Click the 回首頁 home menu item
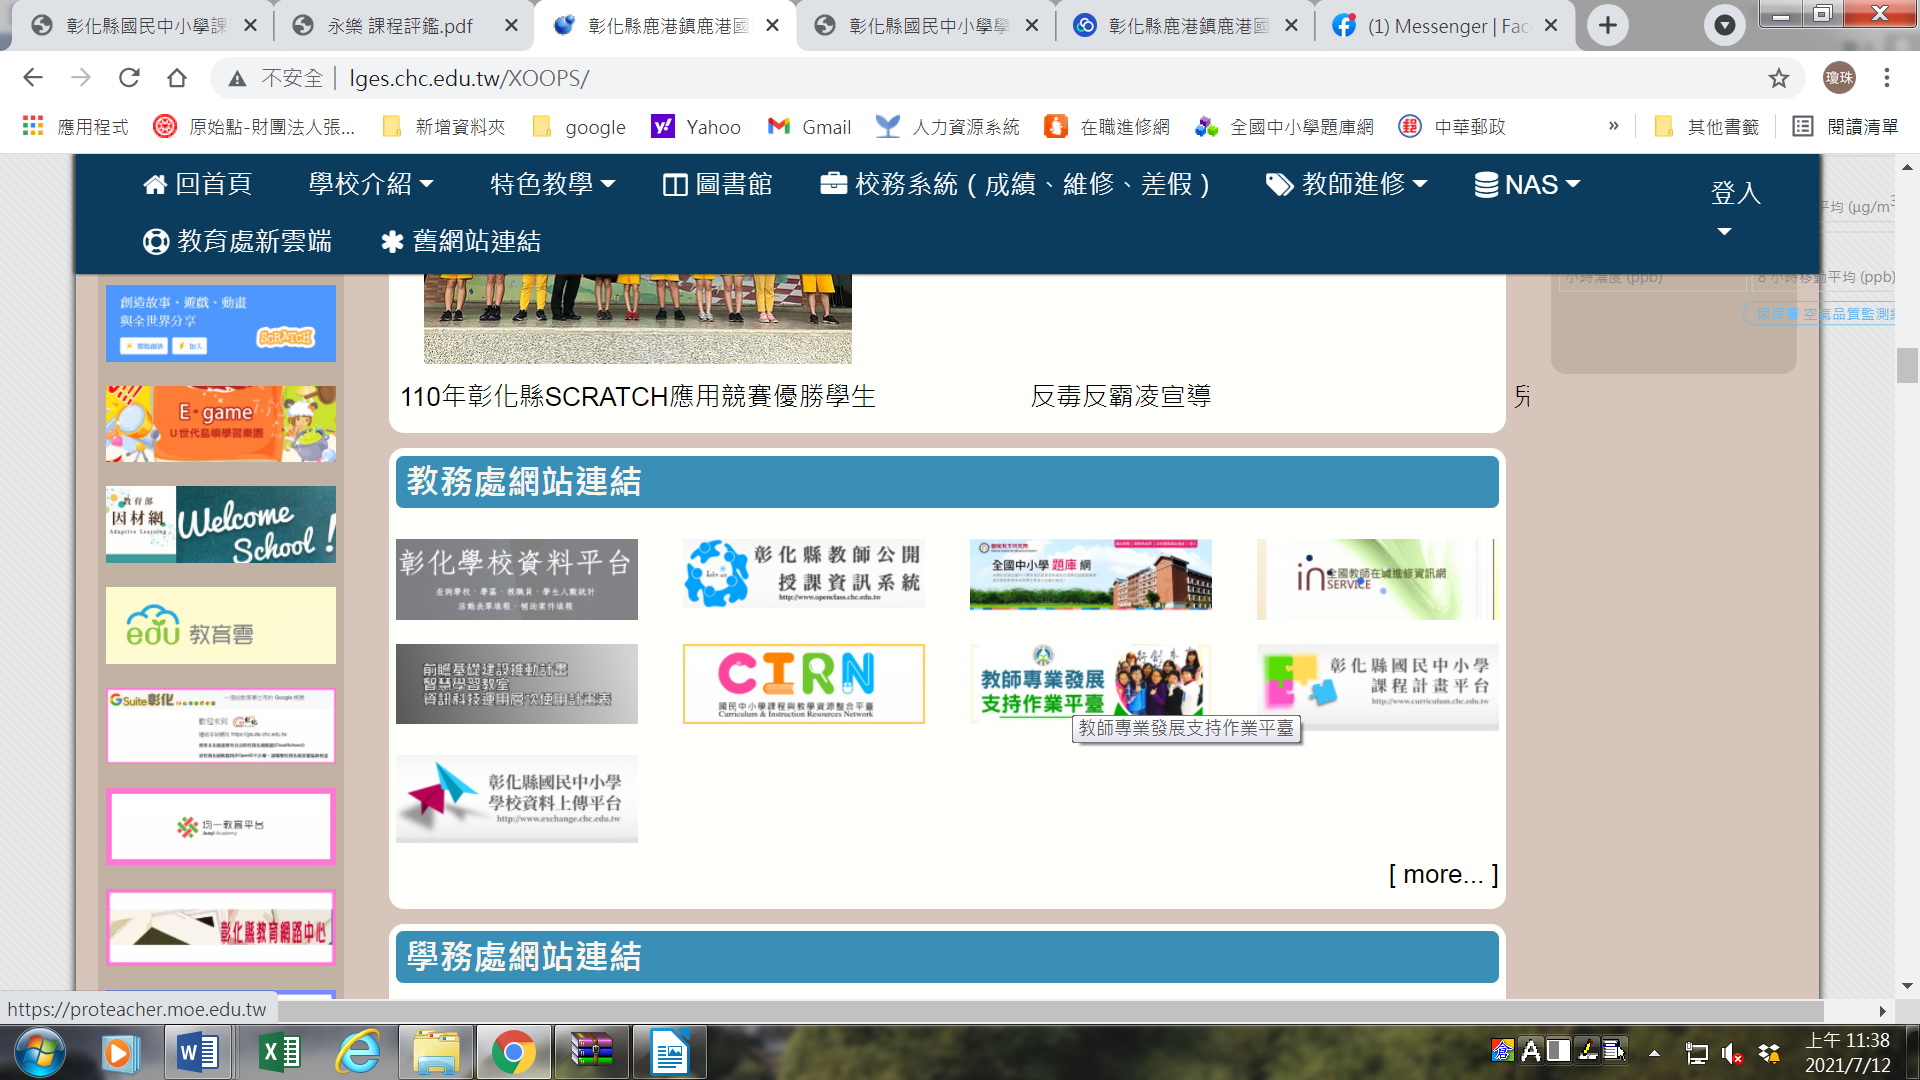 197,184
